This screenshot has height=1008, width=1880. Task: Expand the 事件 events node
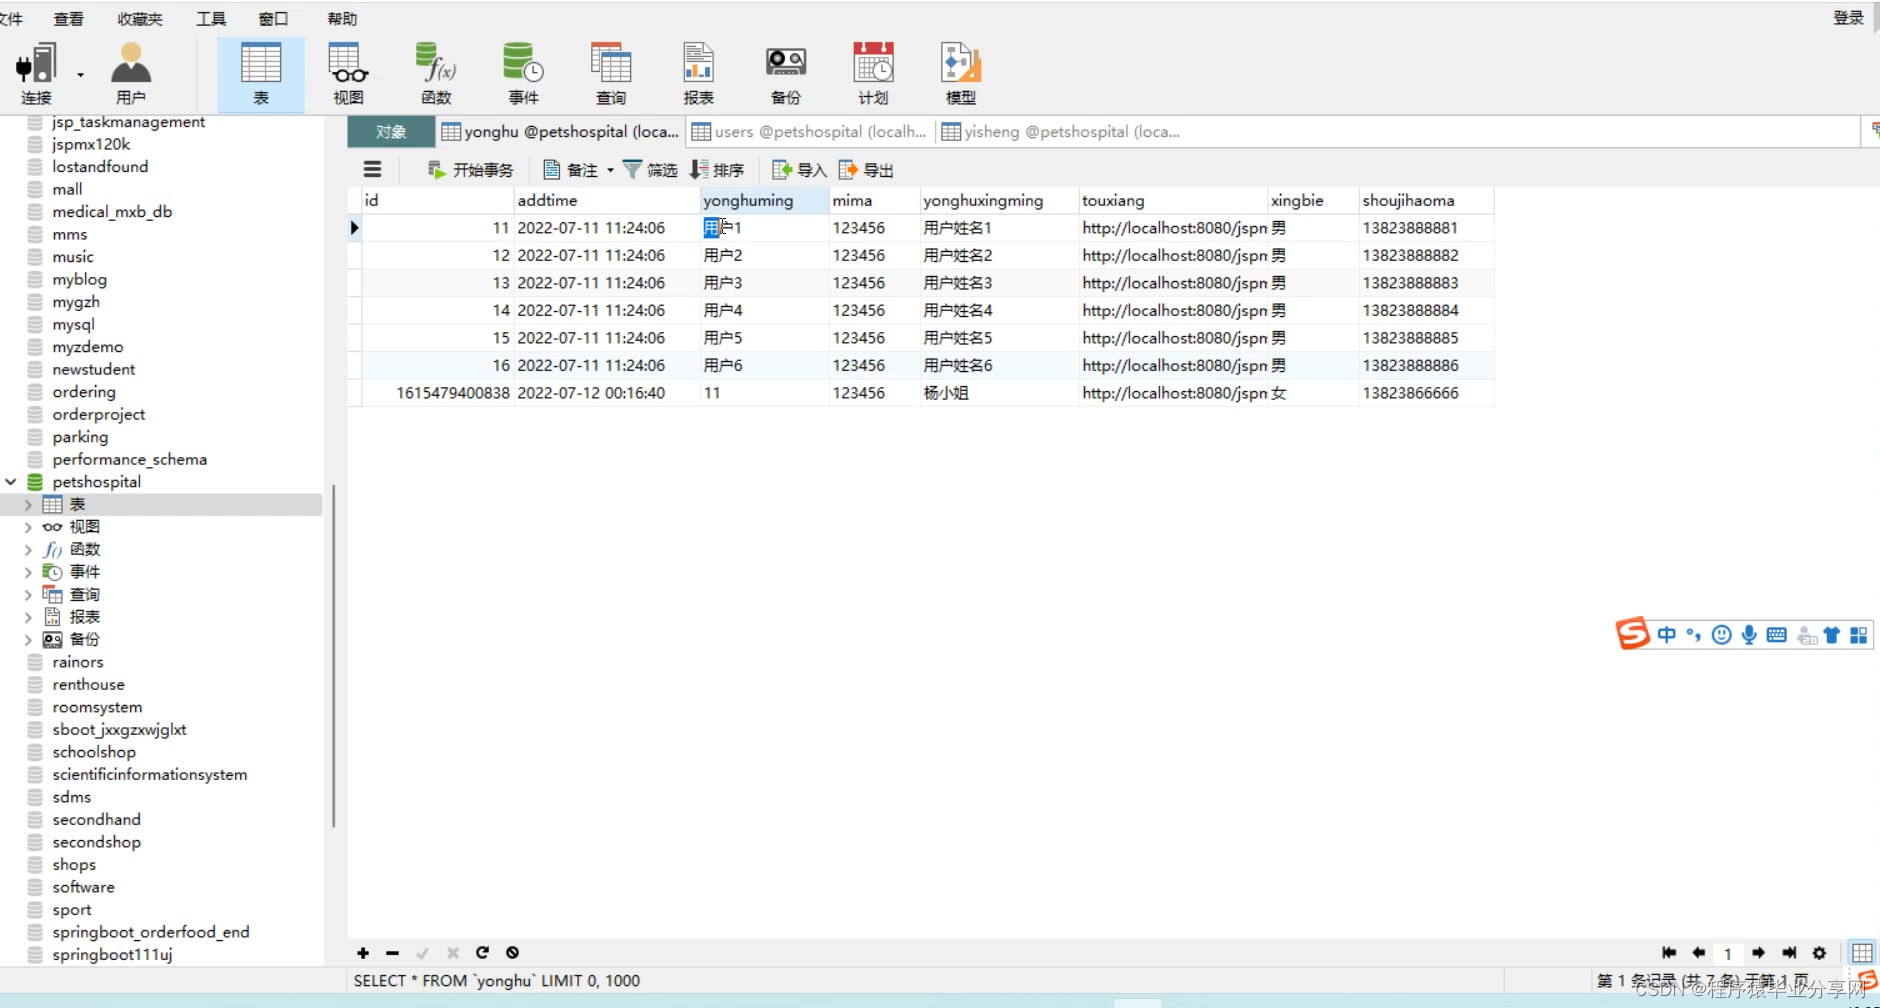point(28,572)
